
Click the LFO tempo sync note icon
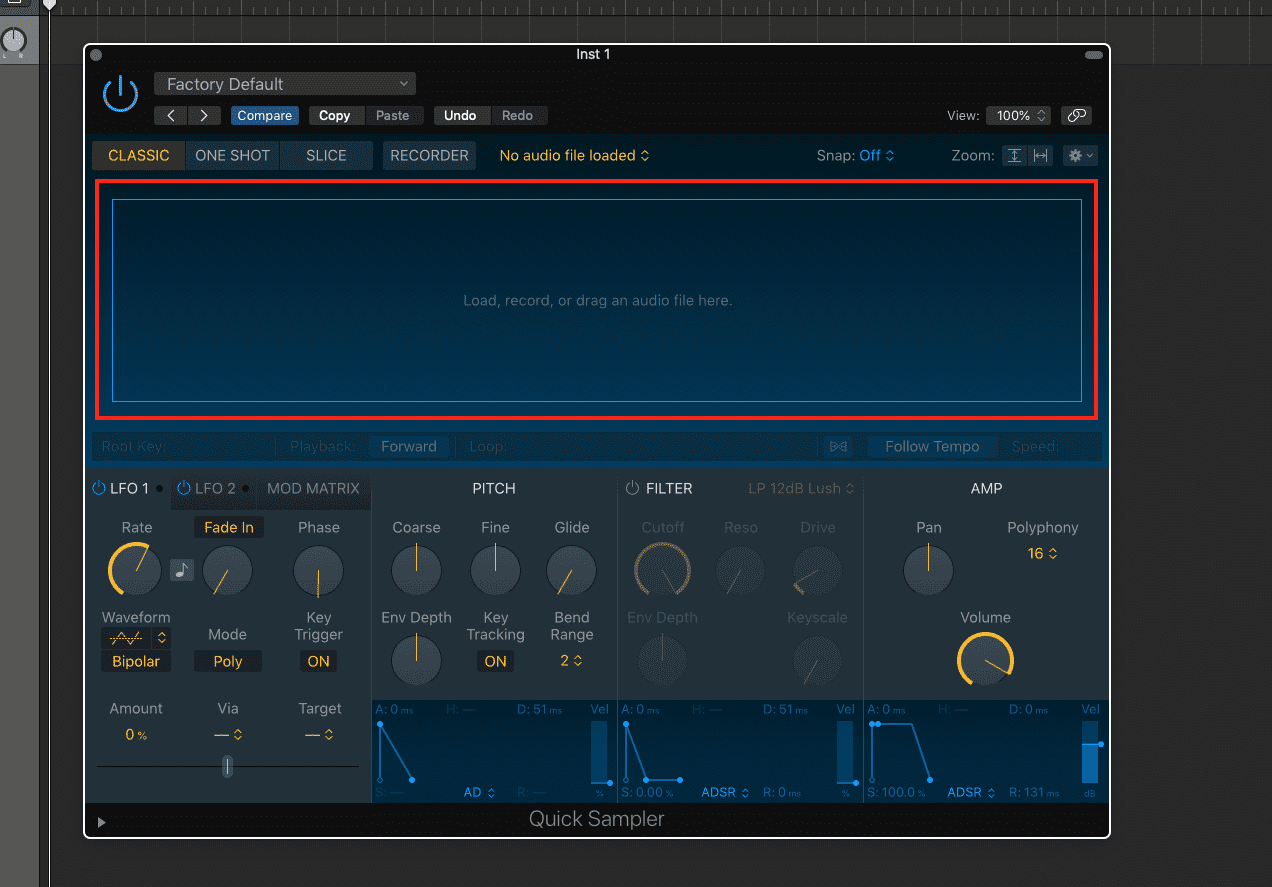coord(181,570)
